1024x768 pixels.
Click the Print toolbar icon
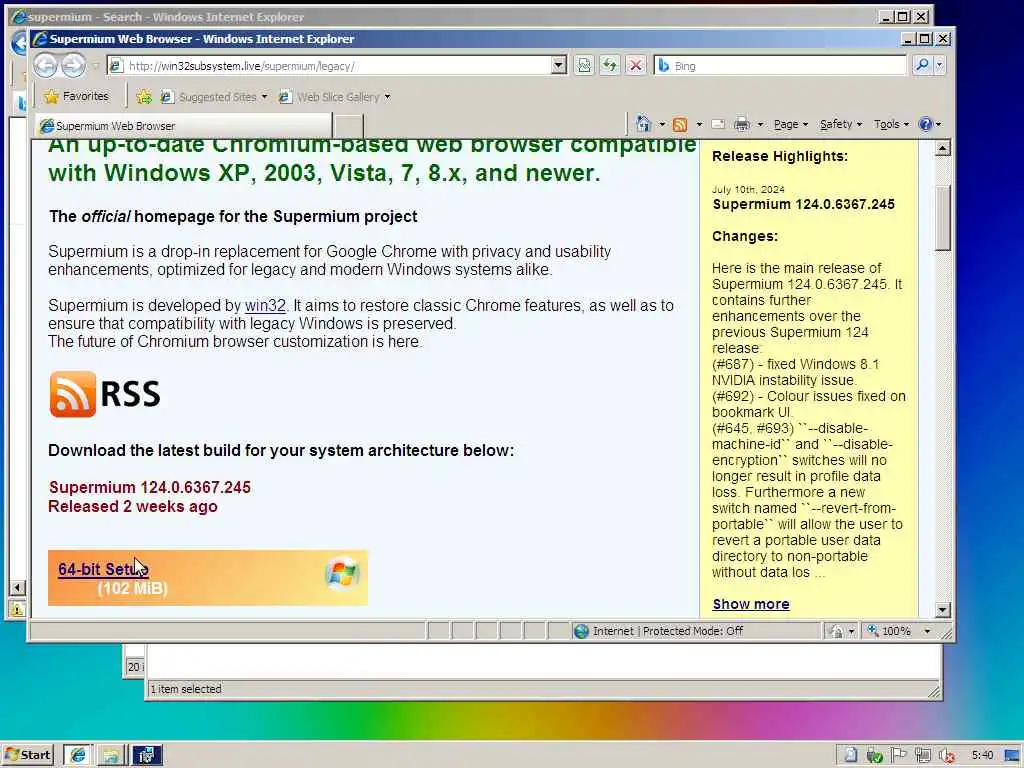pyautogui.click(x=742, y=124)
